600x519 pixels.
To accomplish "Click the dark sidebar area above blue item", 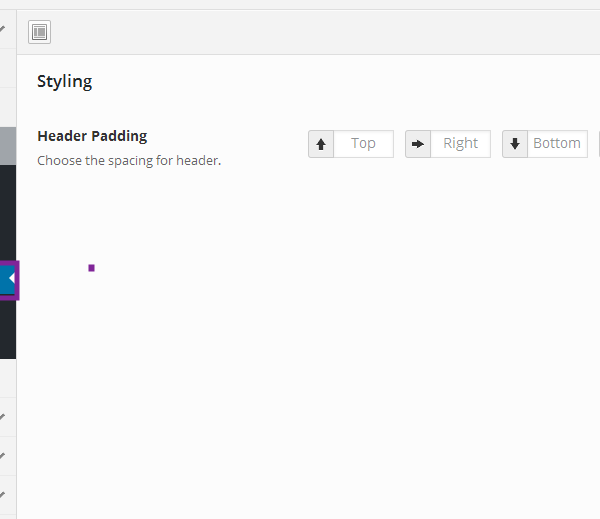I will coord(7,210).
